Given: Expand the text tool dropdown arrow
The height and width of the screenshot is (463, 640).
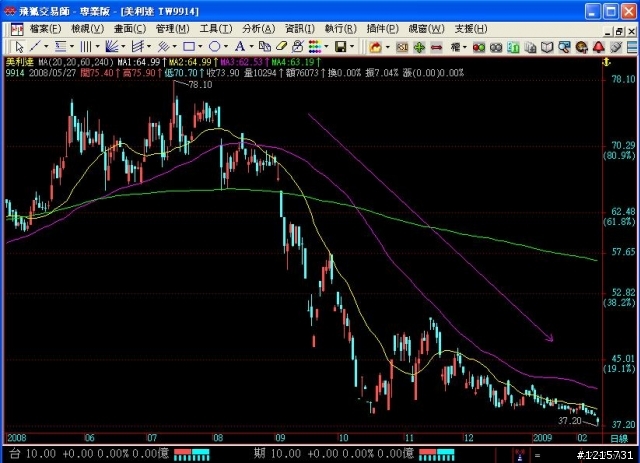Looking at the screenshot, I should 251,47.
